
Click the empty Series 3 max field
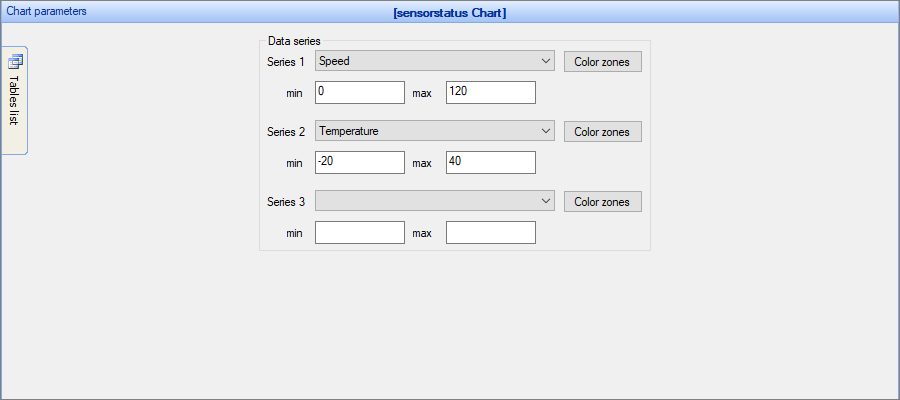[491, 232]
